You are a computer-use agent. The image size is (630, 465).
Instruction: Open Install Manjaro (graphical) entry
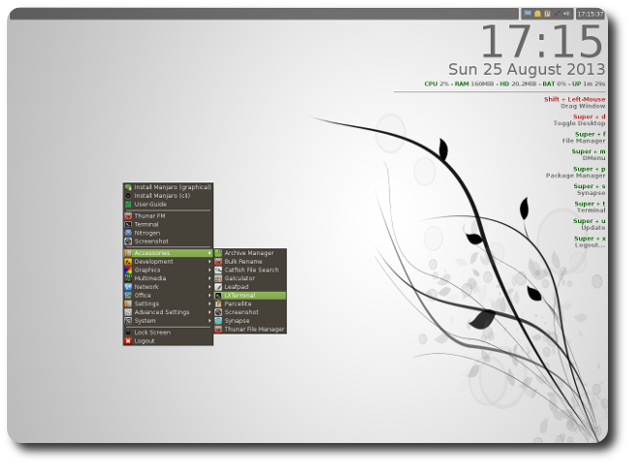coord(172,187)
